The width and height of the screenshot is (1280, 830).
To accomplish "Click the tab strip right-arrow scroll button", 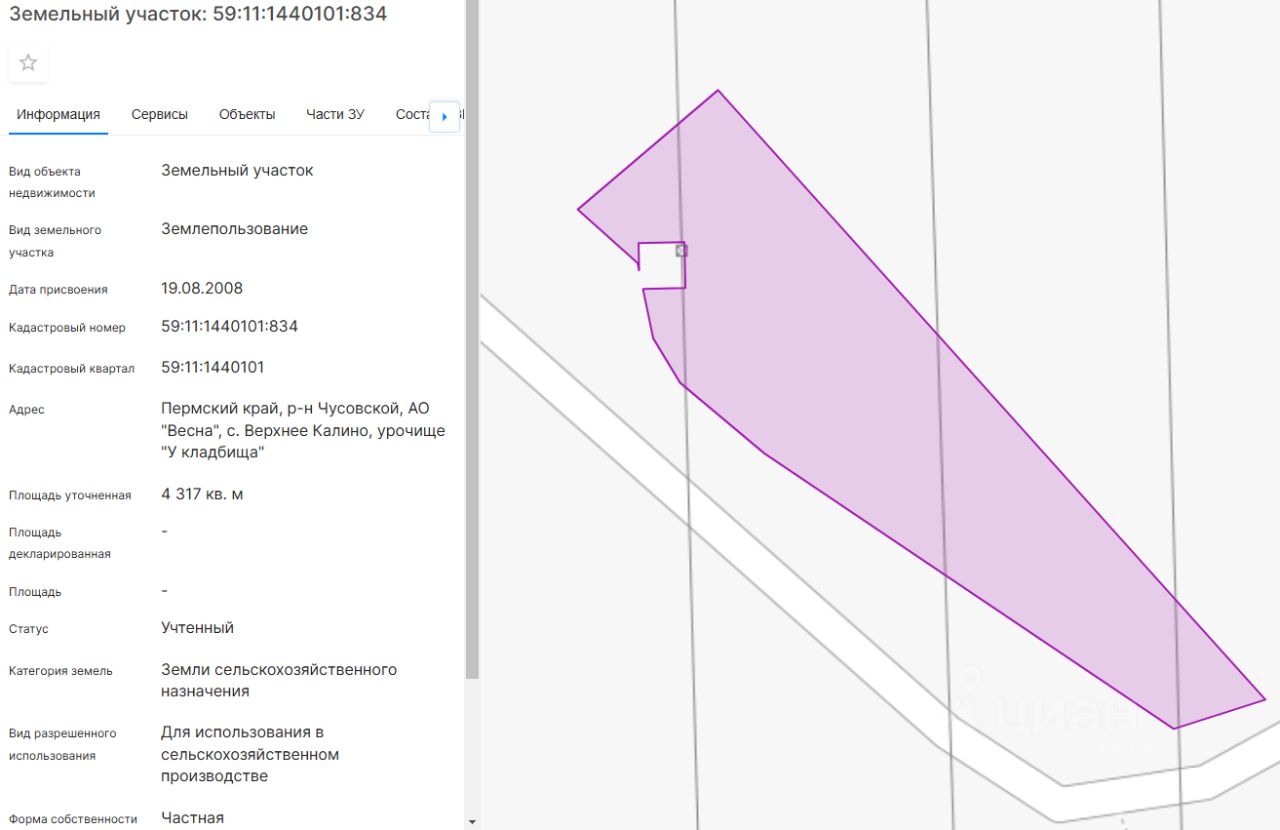I will (x=444, y=116).
